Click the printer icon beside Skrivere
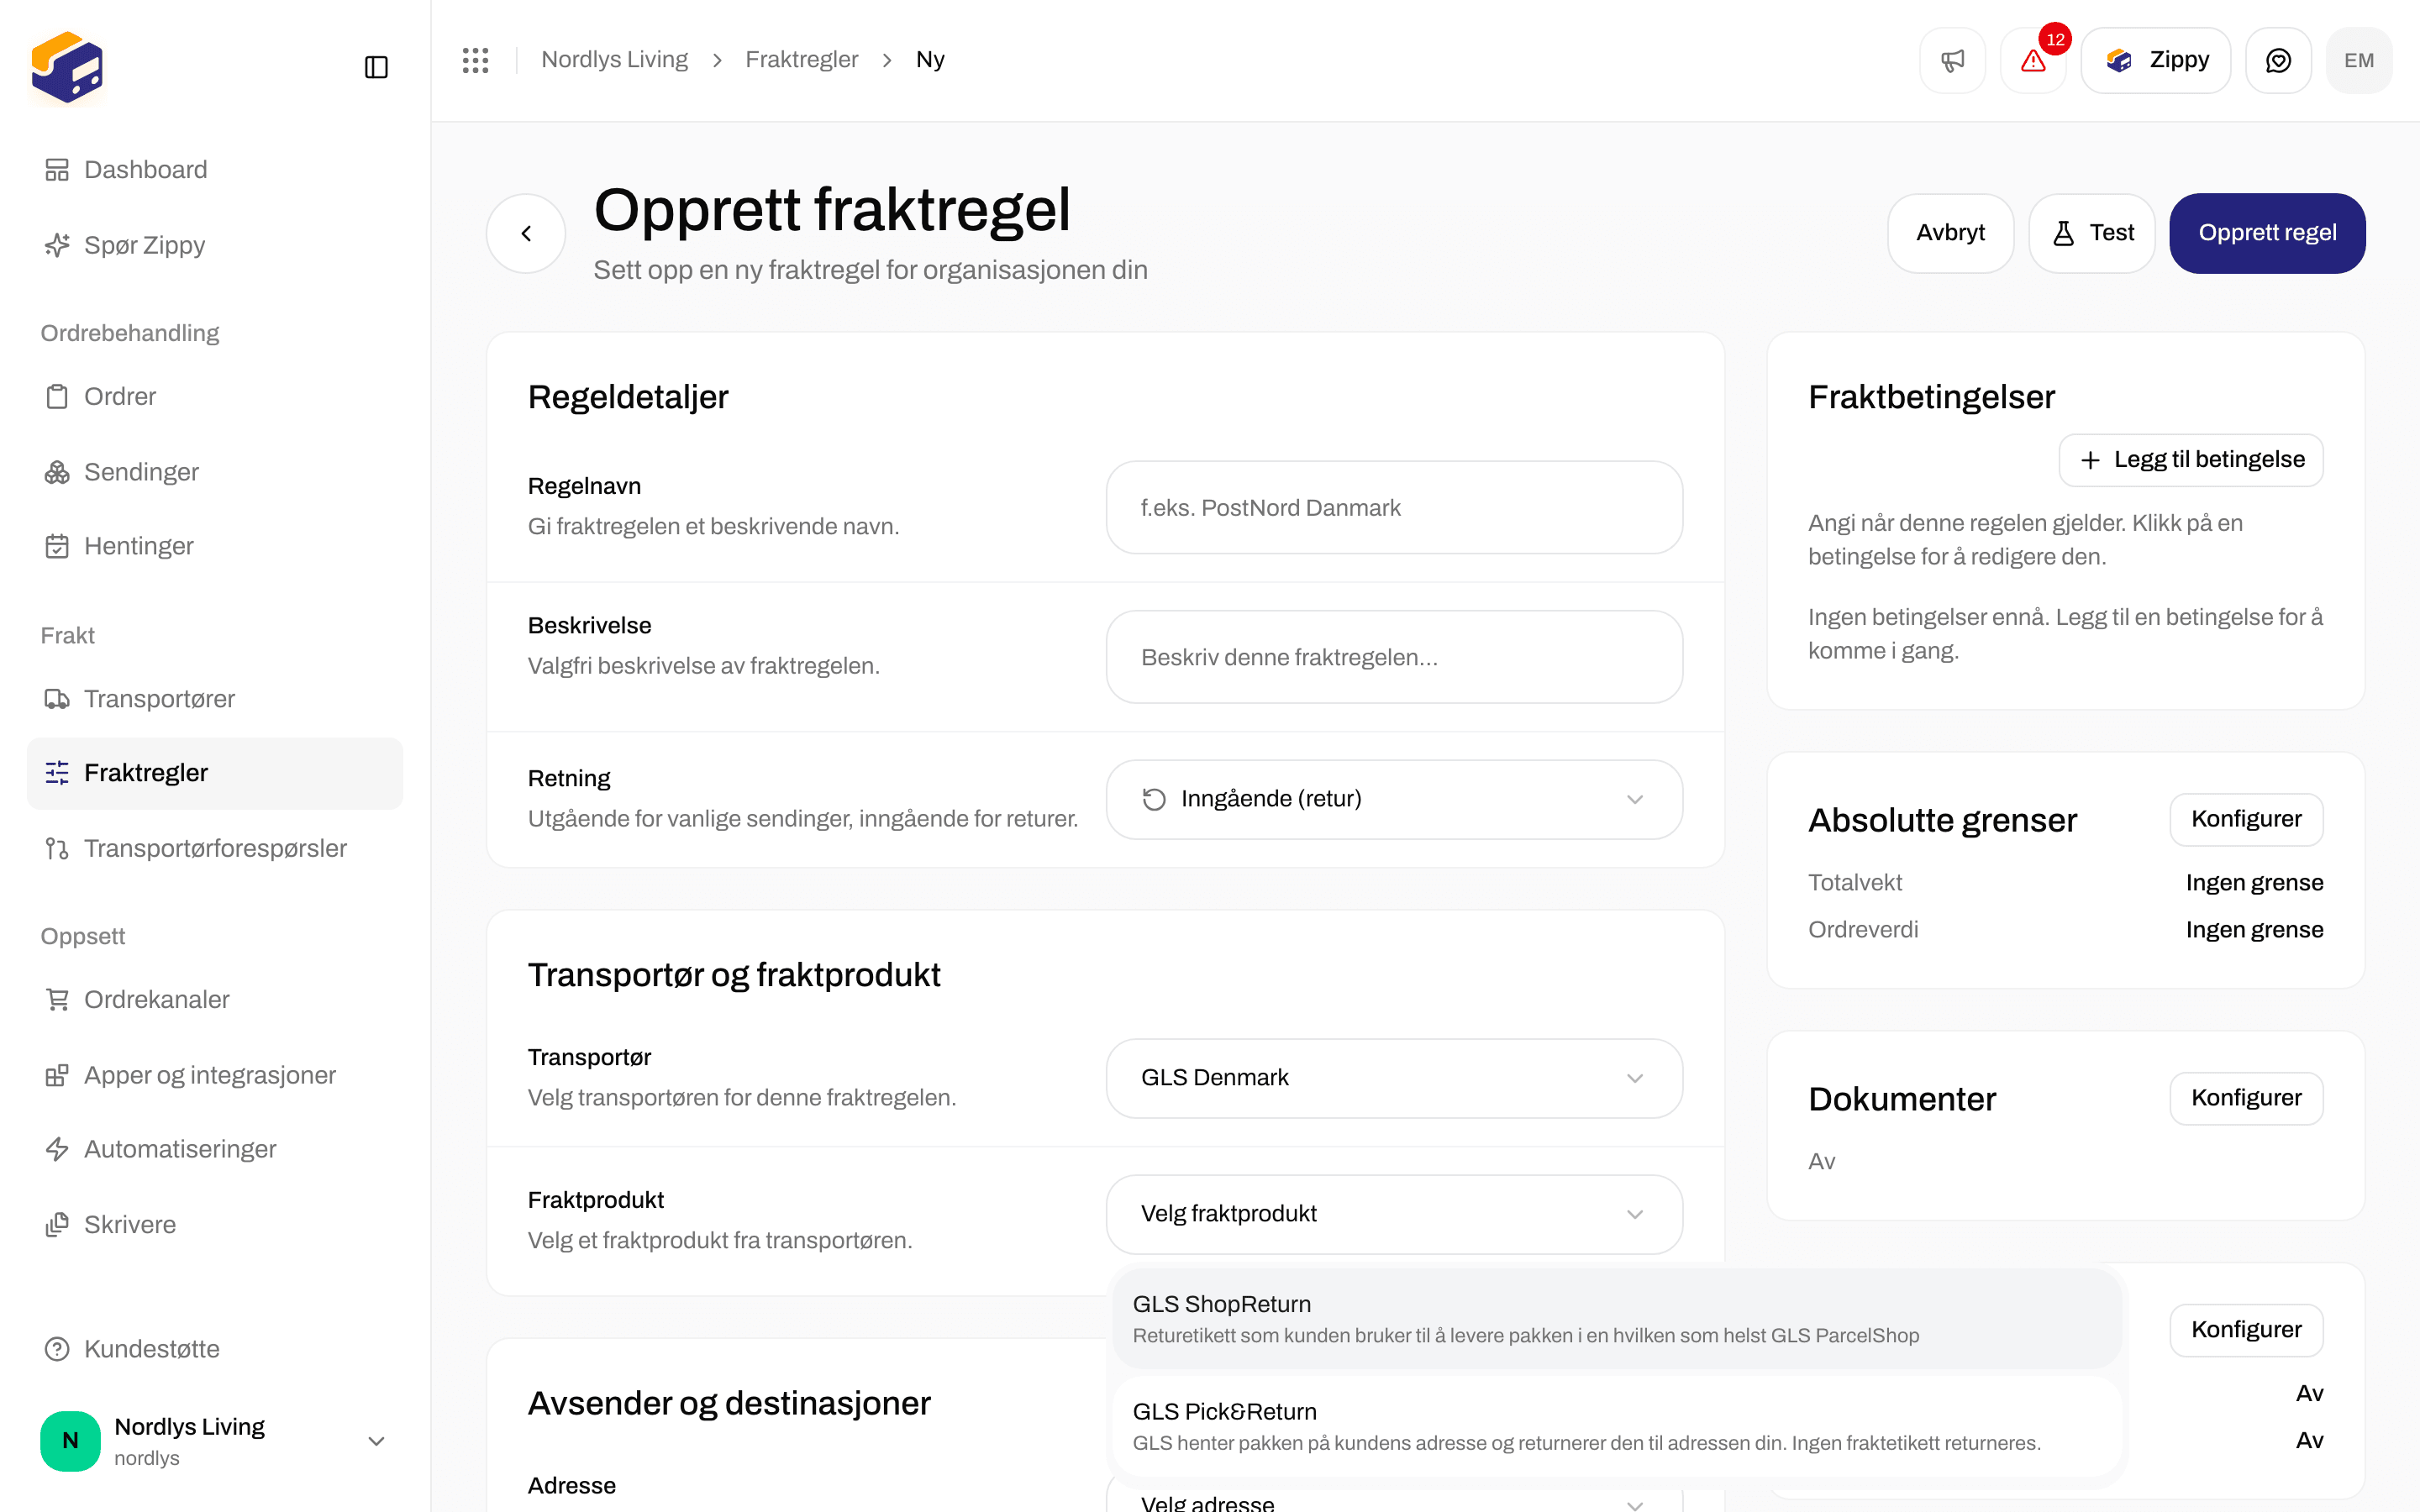This screenshot has width=2420, height=1512. pyautogui.click(x=57, y=1224)
